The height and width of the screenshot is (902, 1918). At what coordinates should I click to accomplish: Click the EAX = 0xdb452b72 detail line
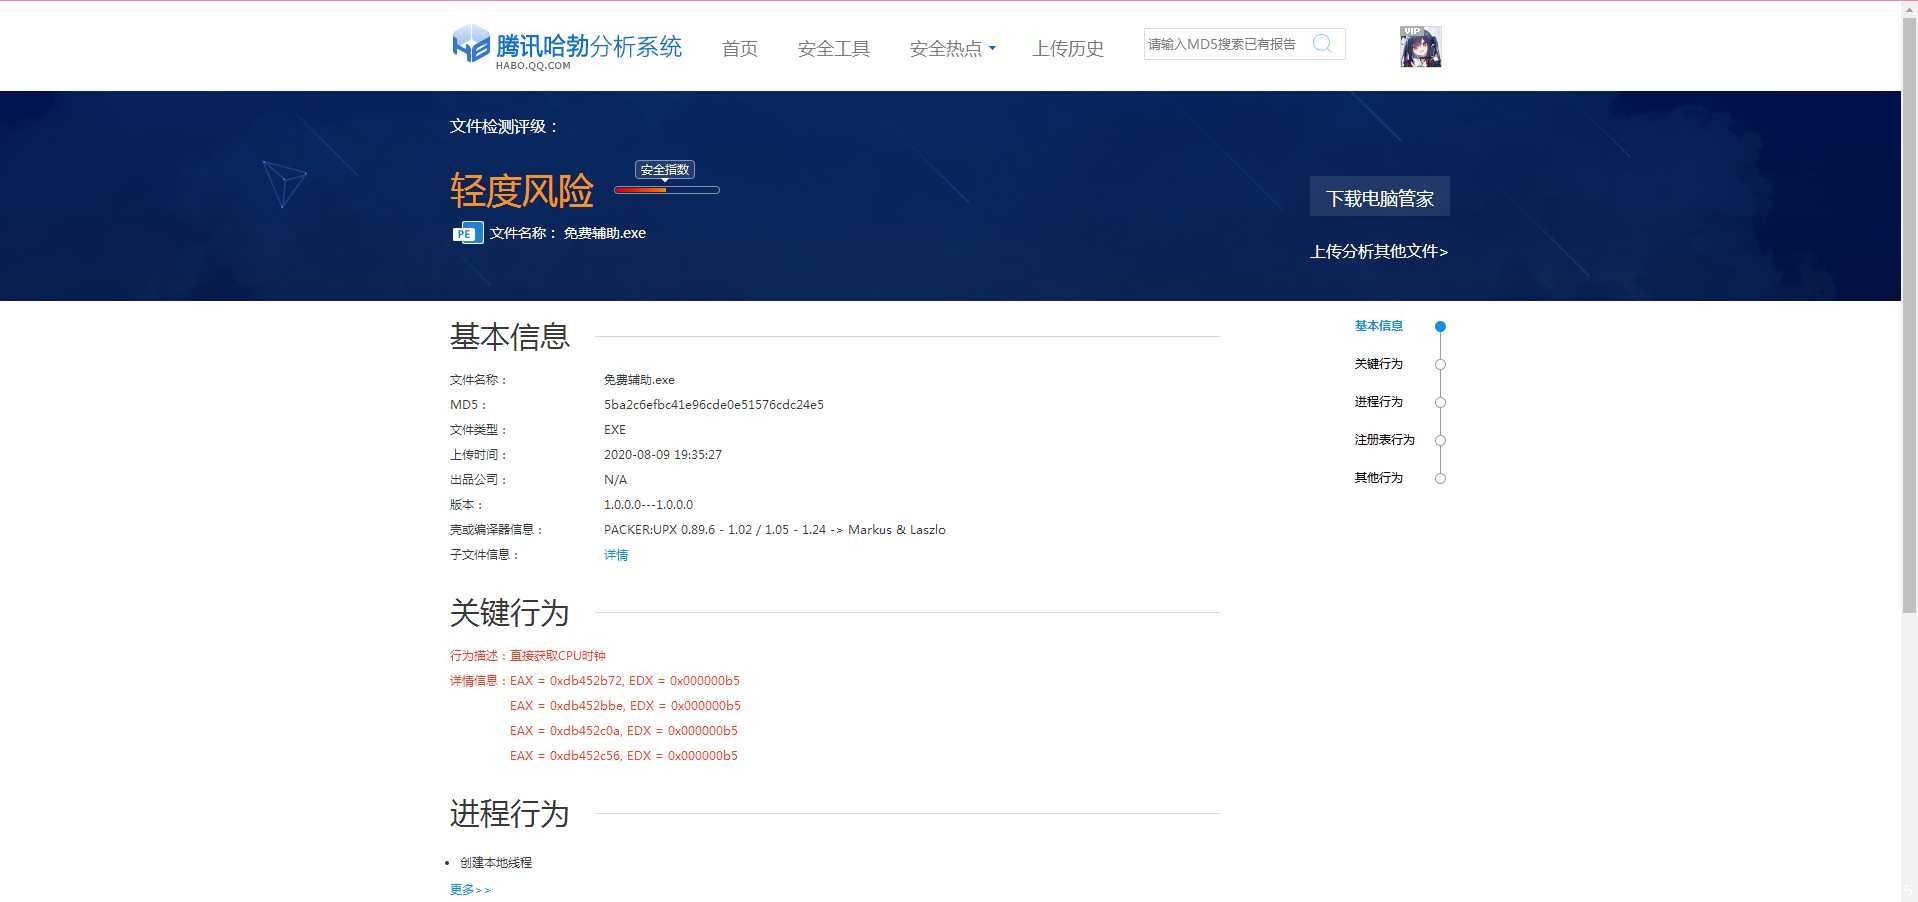tap(625, 681)
